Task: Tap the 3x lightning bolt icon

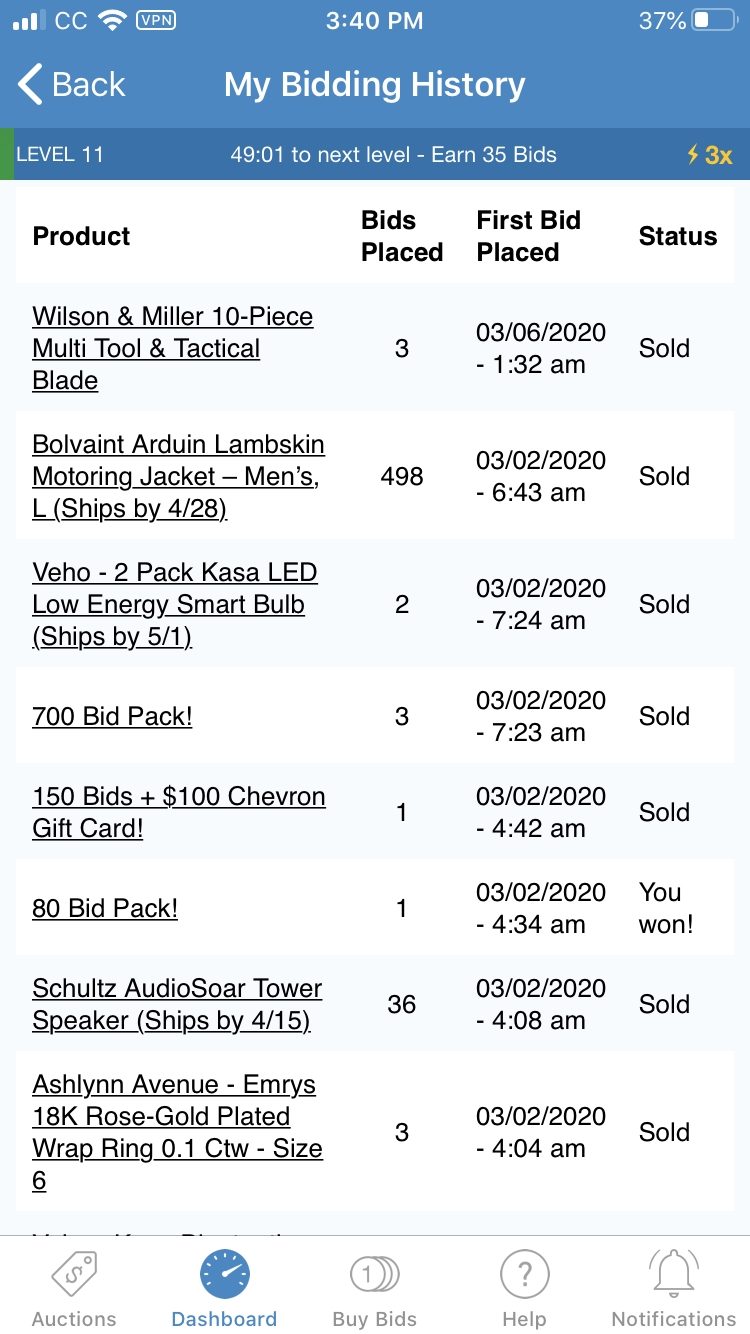Action: pos(692,155)
